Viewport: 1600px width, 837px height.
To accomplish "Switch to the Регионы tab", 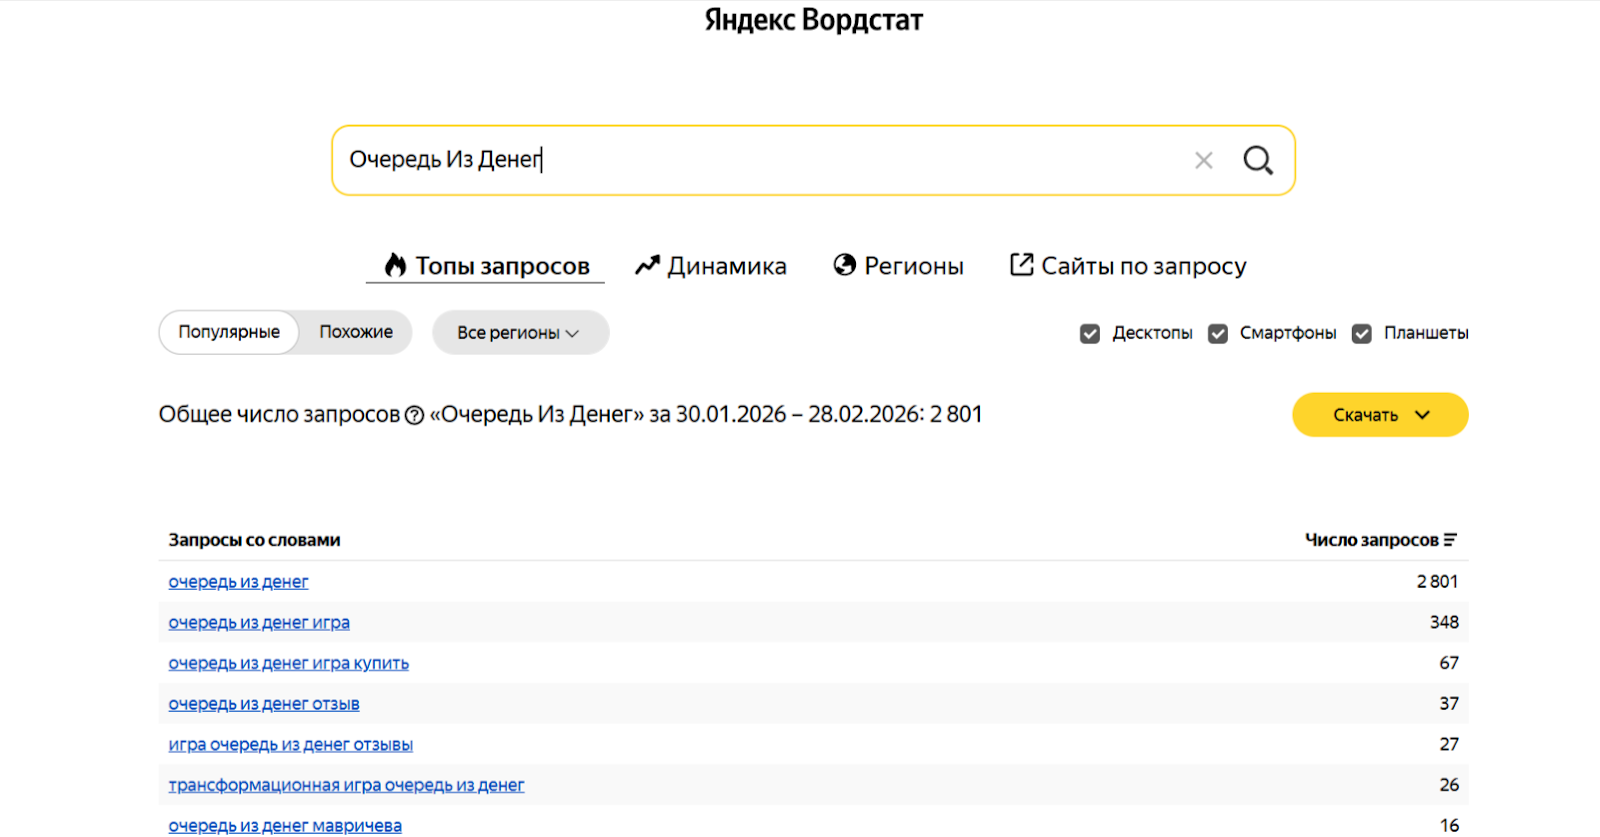I will pos(898,266).
